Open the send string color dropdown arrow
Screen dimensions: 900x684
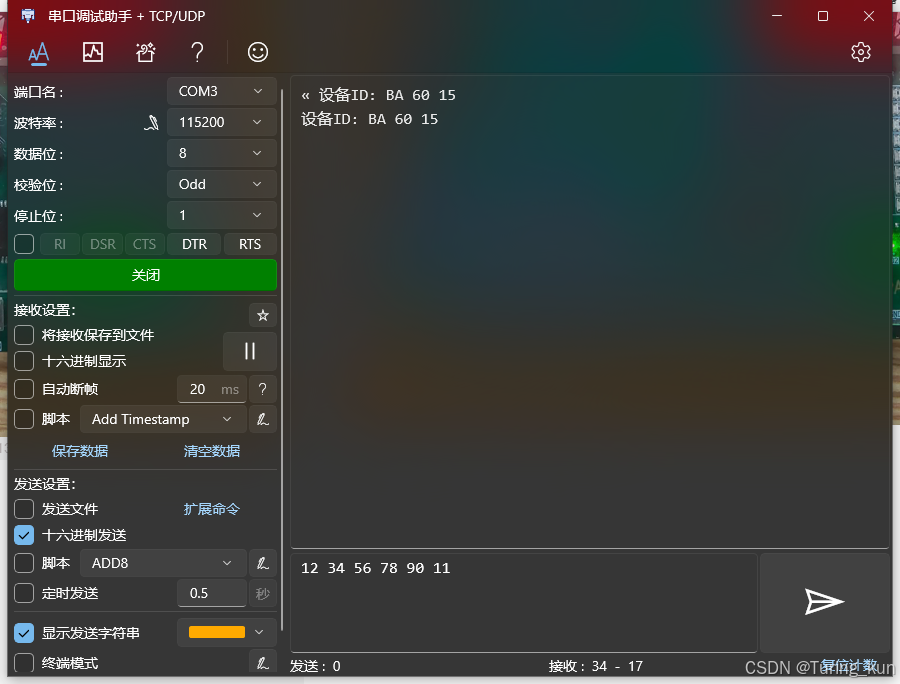(x=259, y=632)
